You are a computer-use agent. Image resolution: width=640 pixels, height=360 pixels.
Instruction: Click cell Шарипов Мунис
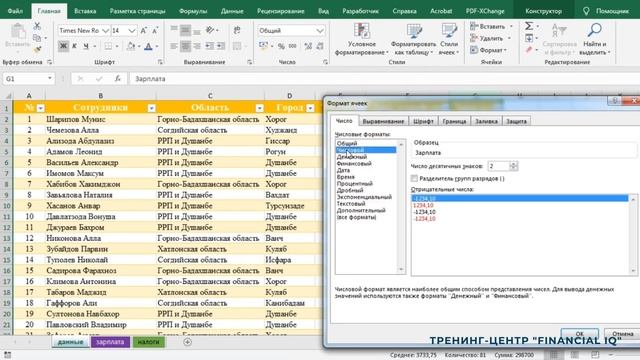(100, 119)
